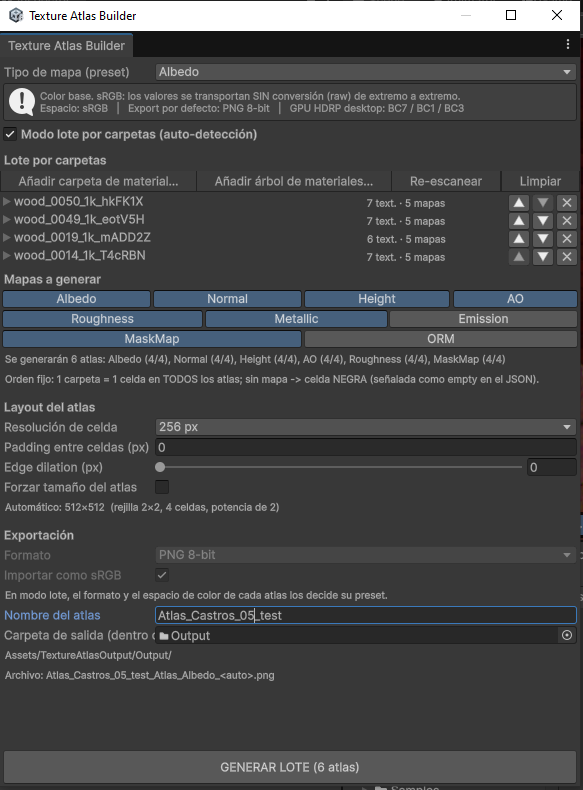583x790 pixels.
Task: Remove wood_0049_1k_eotV5H from the list
Action: [x=567, y=221]
